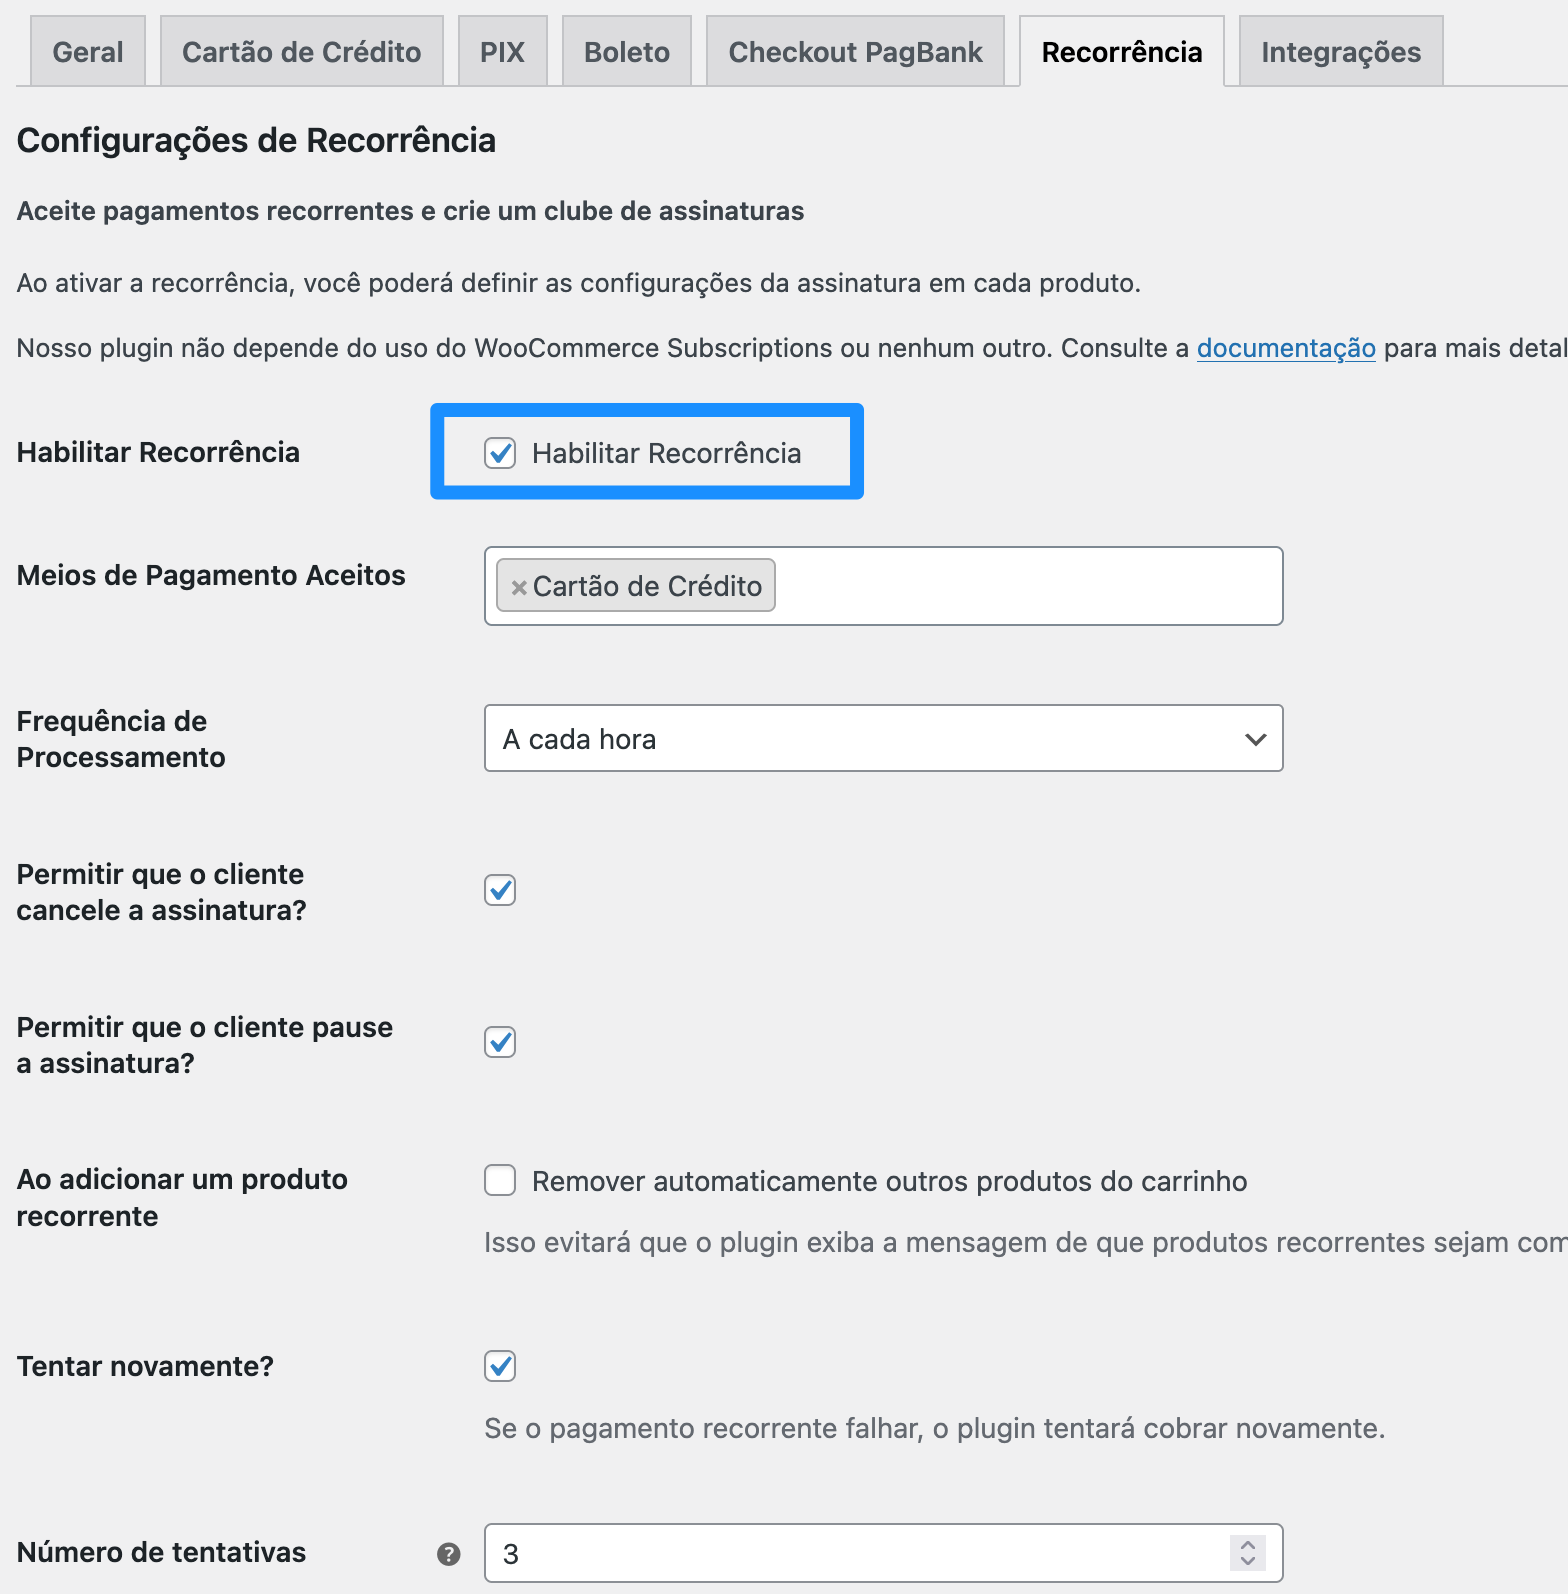Image resolution: width=1568 pixels, height=1594 pixels.
Task: Click the help icon beside Número de tentativas
Action: 449,1554
